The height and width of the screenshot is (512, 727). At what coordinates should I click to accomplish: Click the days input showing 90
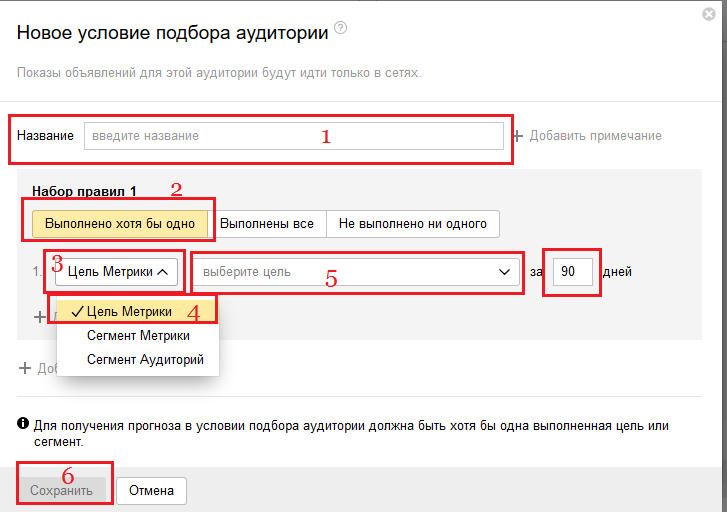[572, 272]
